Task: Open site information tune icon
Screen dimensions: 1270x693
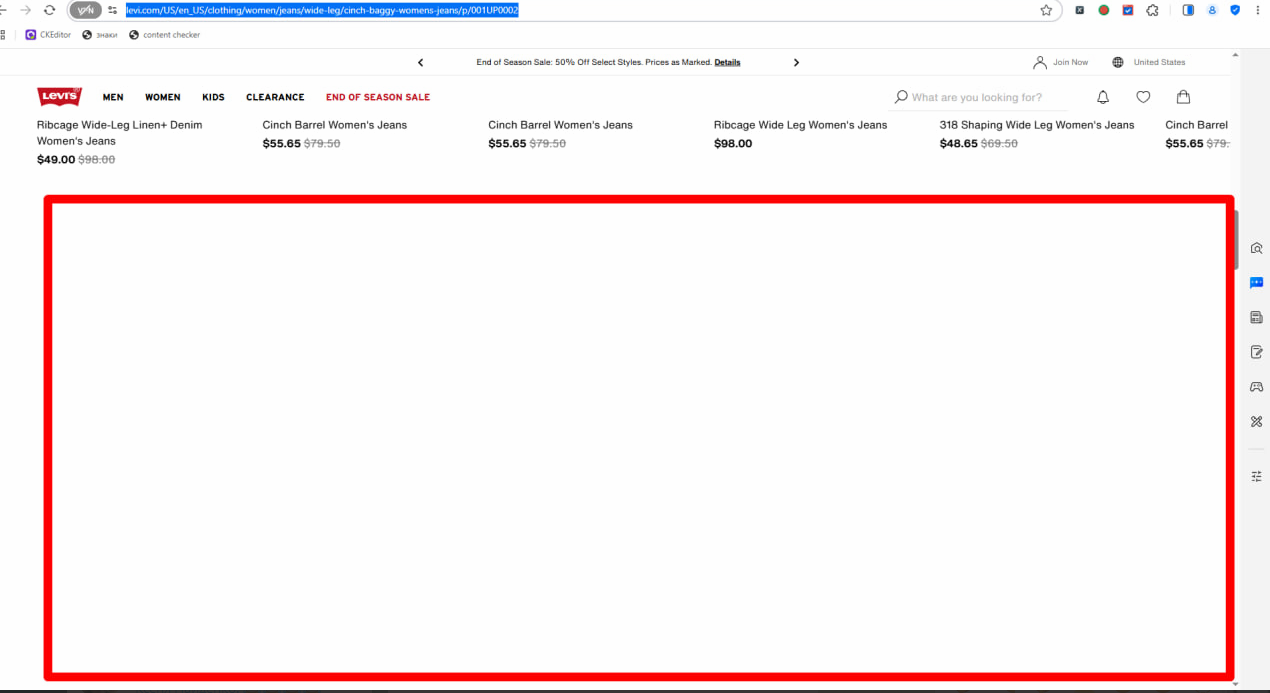Action: coord(113,10)
